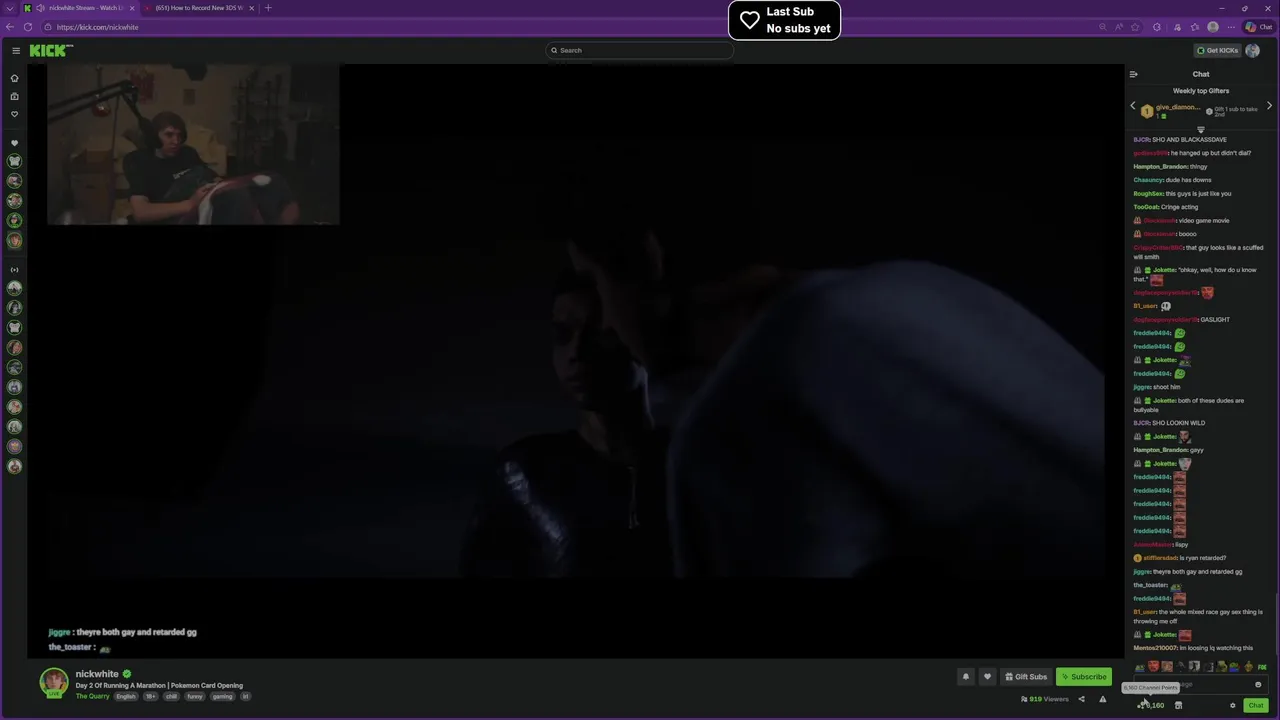Screen dimensions: 1280x720
Task: Click the chat message input field
Action: point(1200,685)
